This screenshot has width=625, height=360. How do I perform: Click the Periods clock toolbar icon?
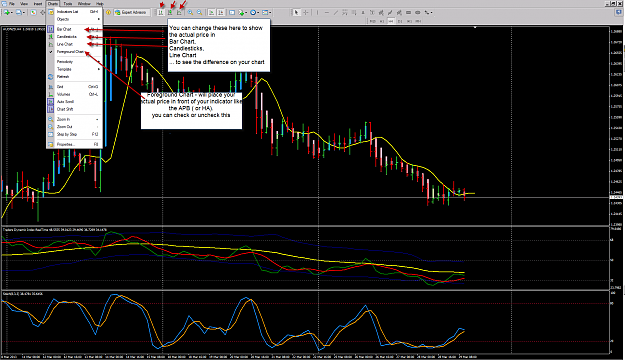(253, 12)
